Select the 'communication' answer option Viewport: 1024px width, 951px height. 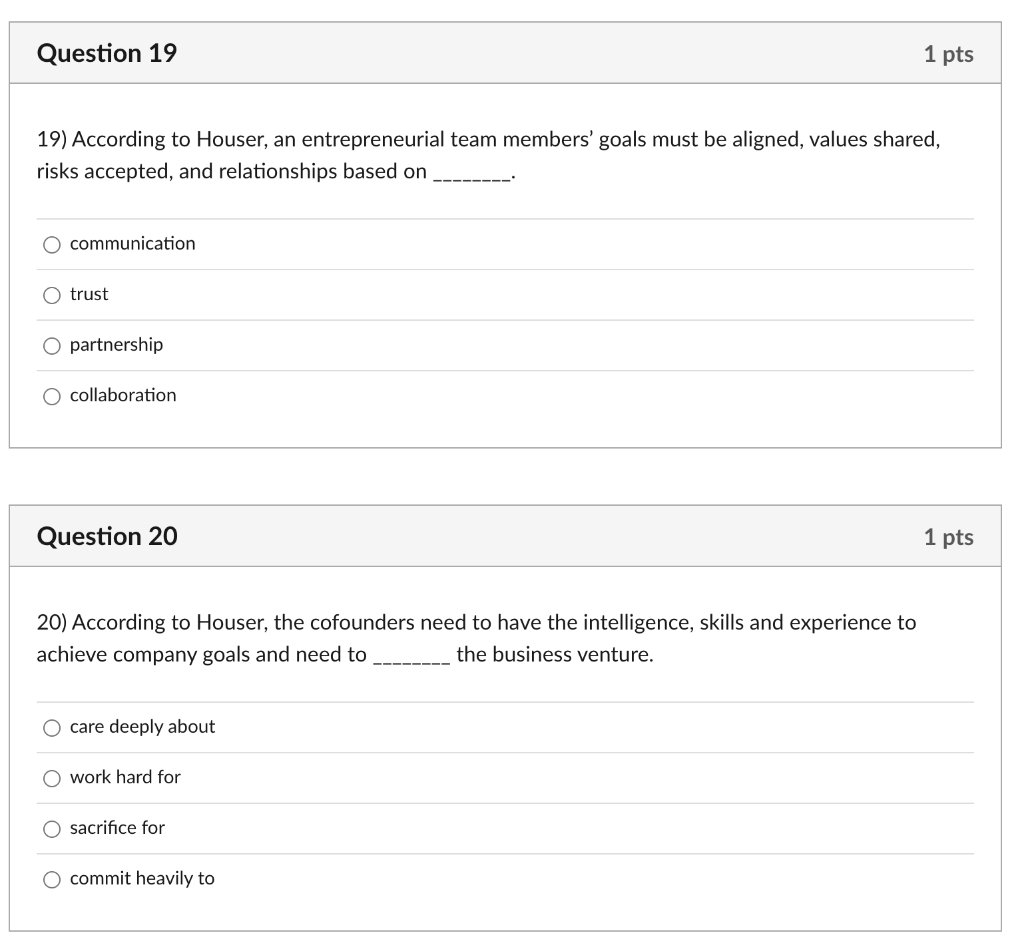pos(51,243)
